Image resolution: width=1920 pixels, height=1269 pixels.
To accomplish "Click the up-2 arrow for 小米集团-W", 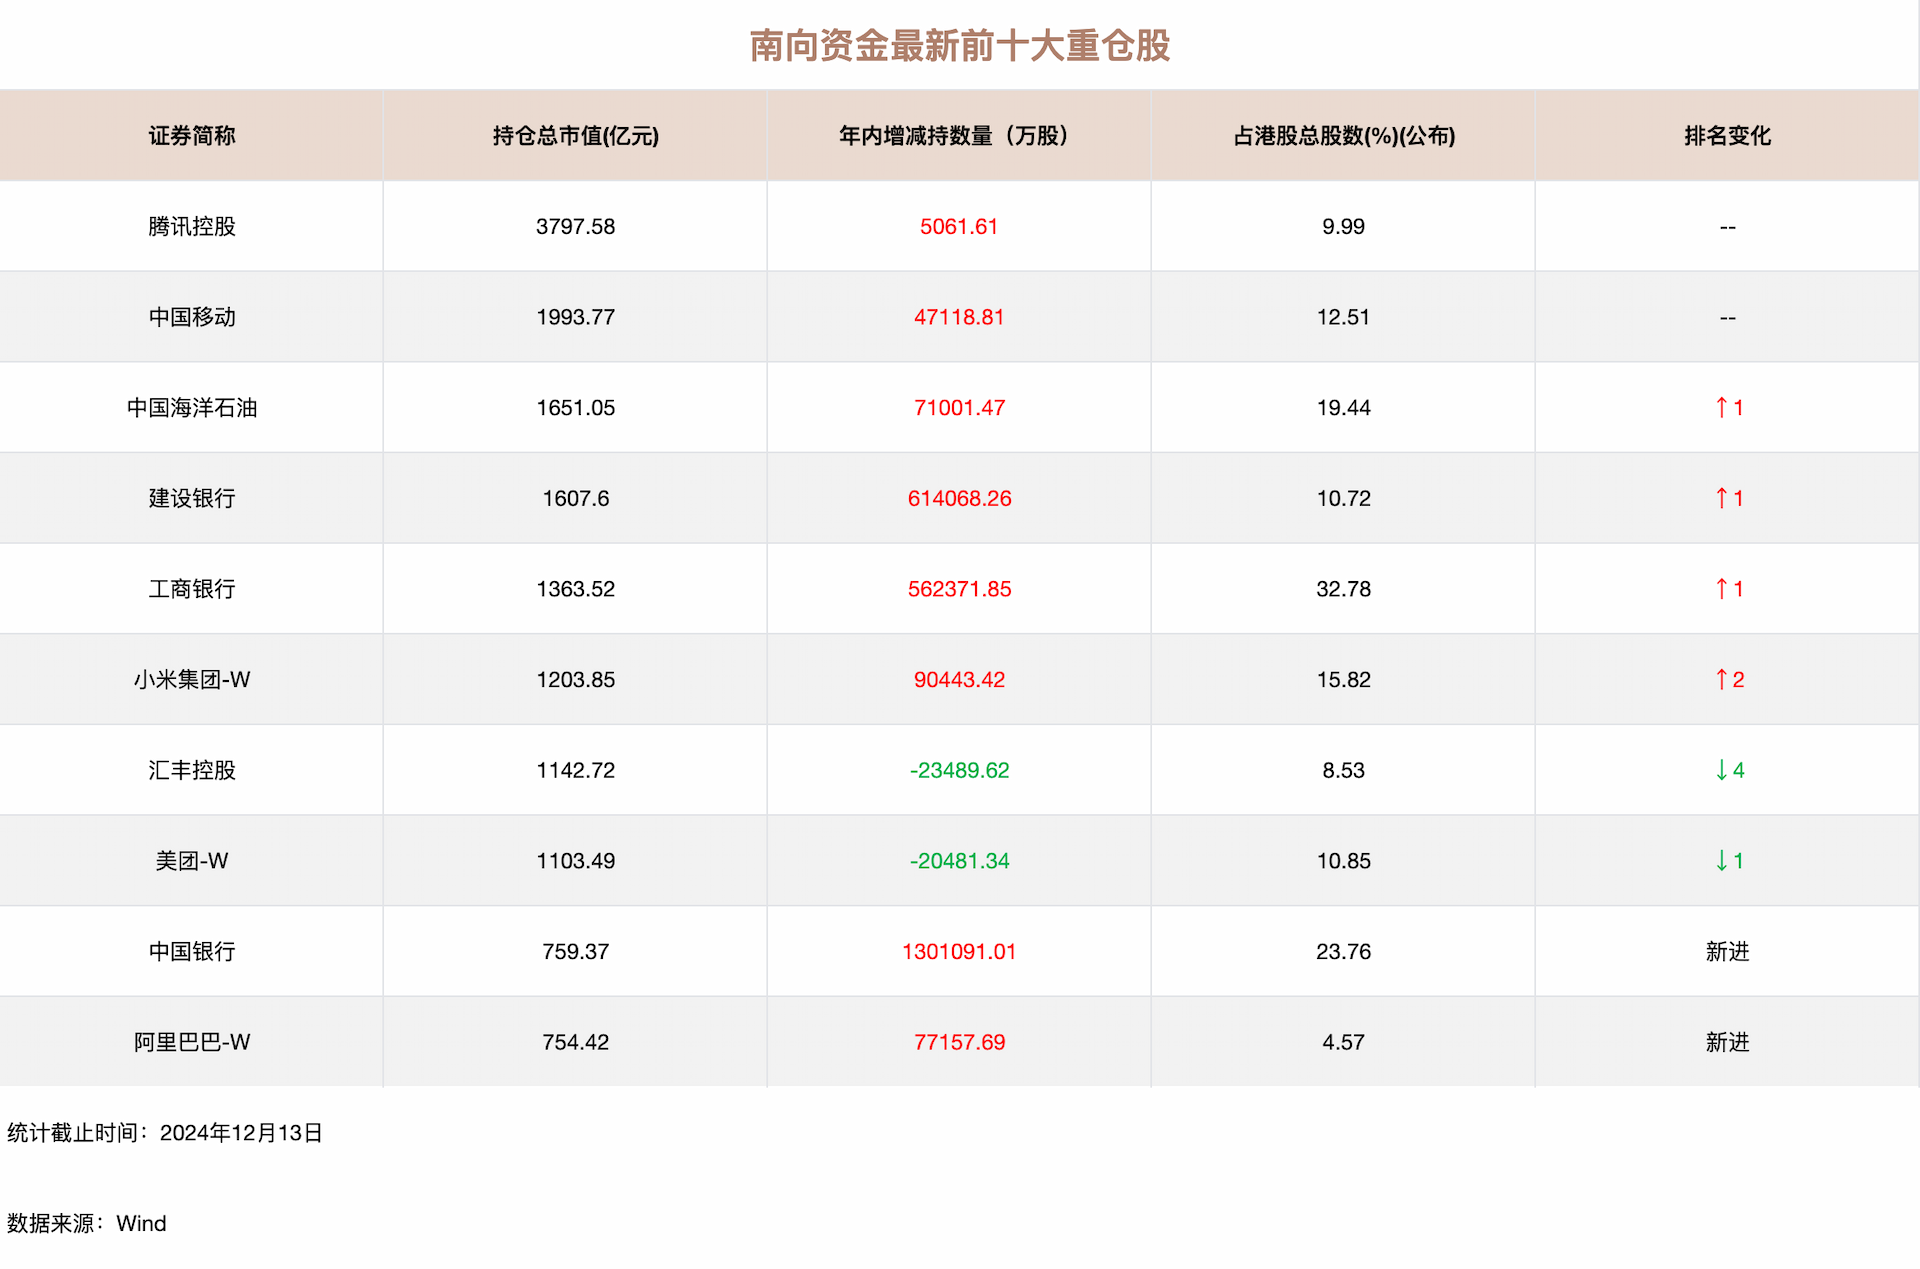I will [1723, 680].
